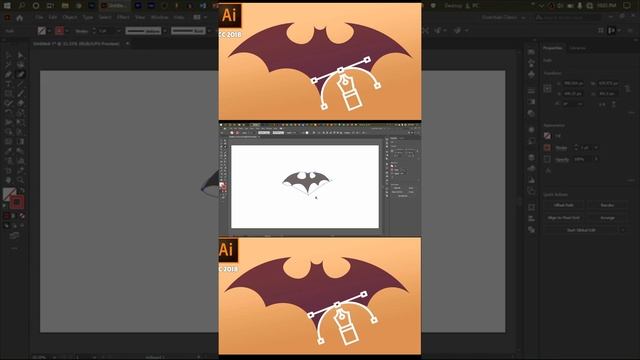Click the Home icon beside the File menu
The width and height of the screenshot is (640, 360).
click(19, 18)
